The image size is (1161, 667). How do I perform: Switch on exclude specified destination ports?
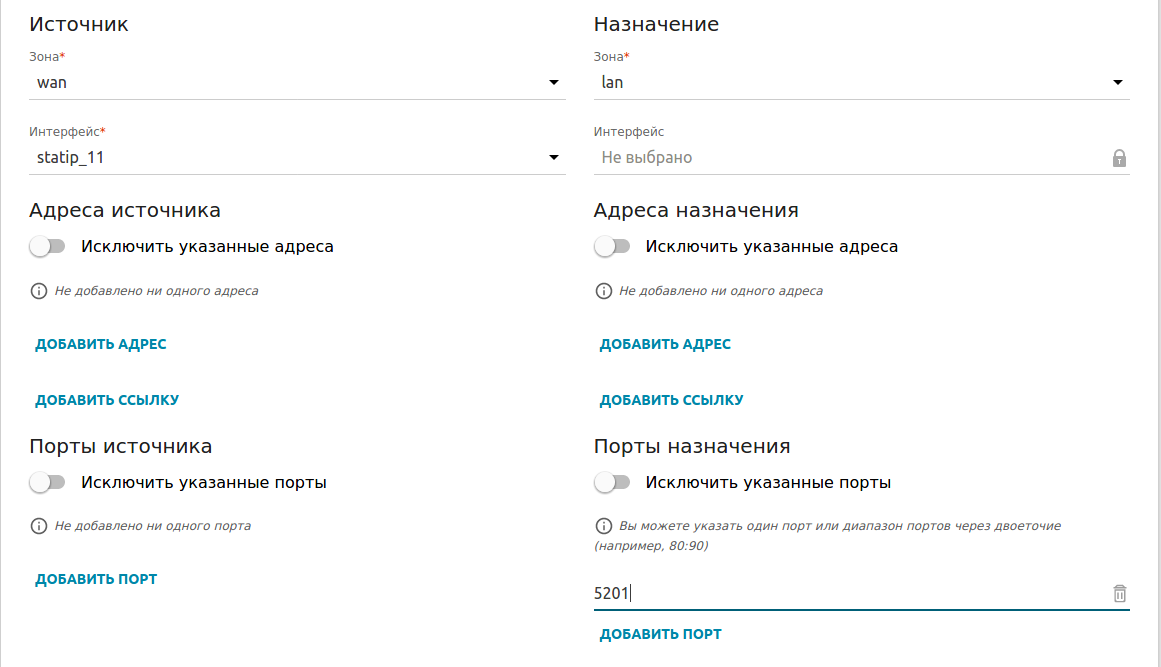(x=611, y=483)
